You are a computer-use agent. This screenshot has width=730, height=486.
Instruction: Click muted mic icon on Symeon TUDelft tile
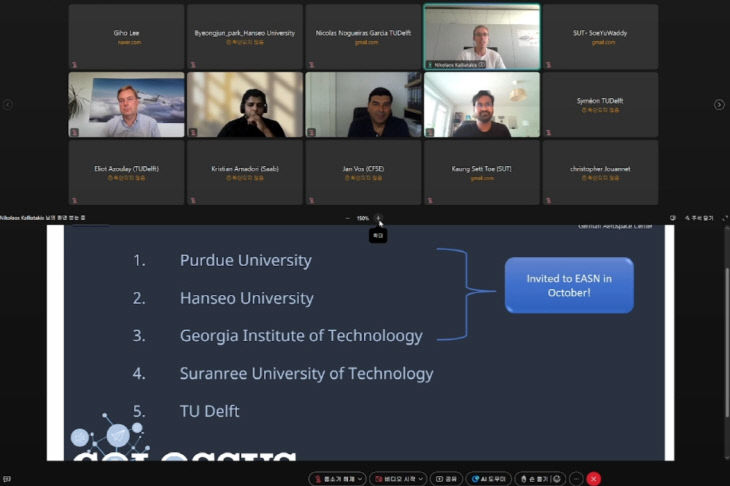[548, 133]
